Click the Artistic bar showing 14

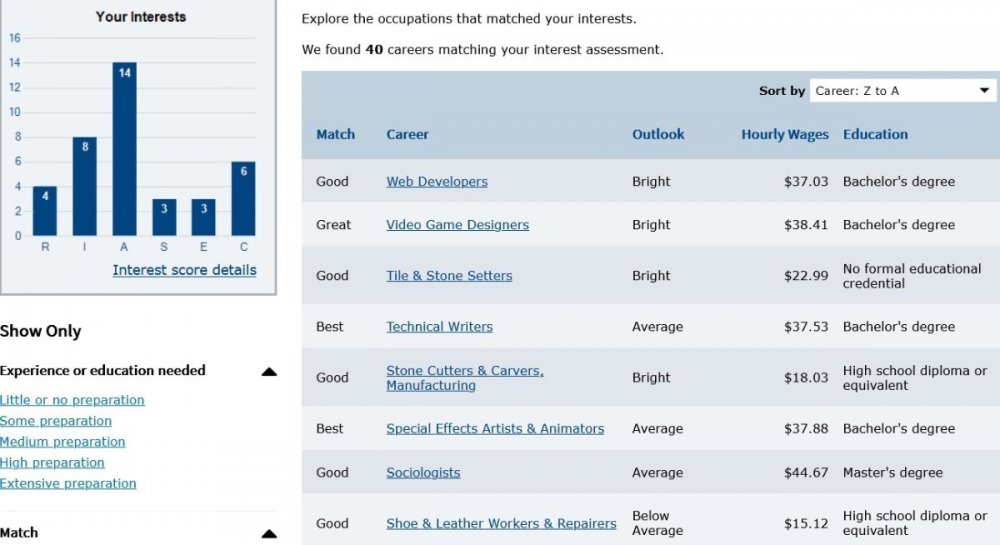point(124,149)
